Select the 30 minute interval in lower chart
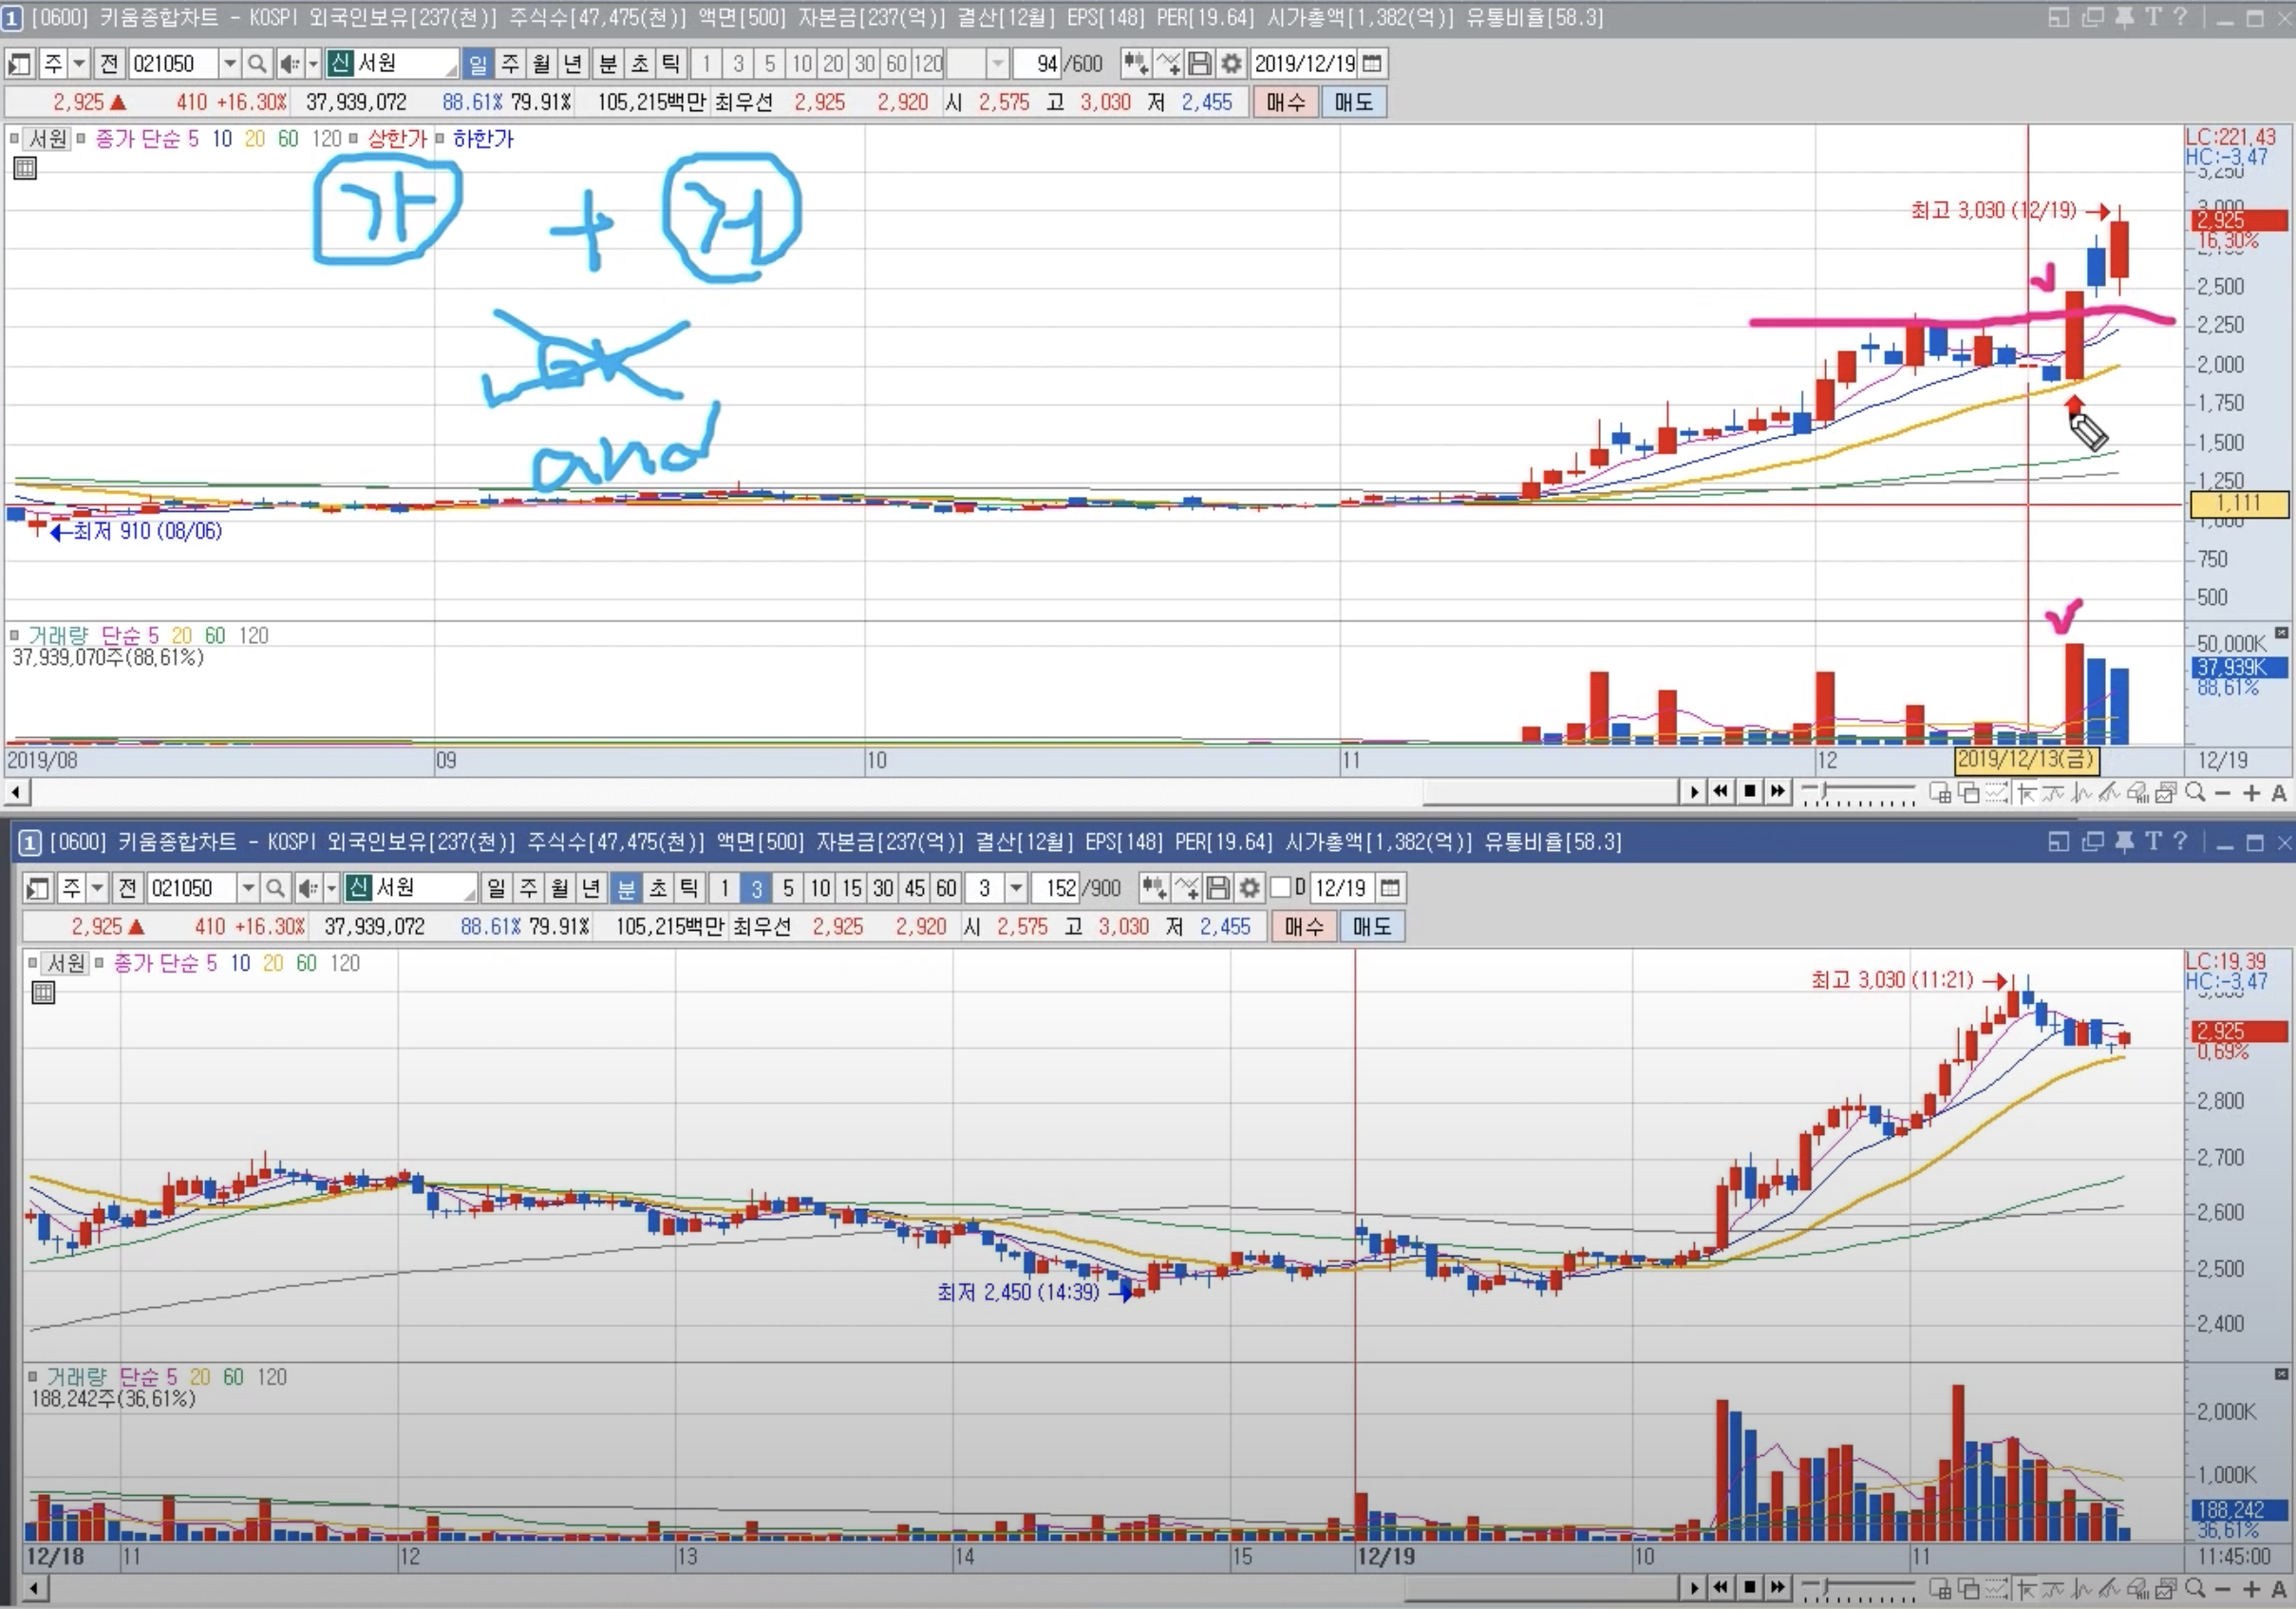This screenshot has height=1609, width=2296. tap(883, 888)
